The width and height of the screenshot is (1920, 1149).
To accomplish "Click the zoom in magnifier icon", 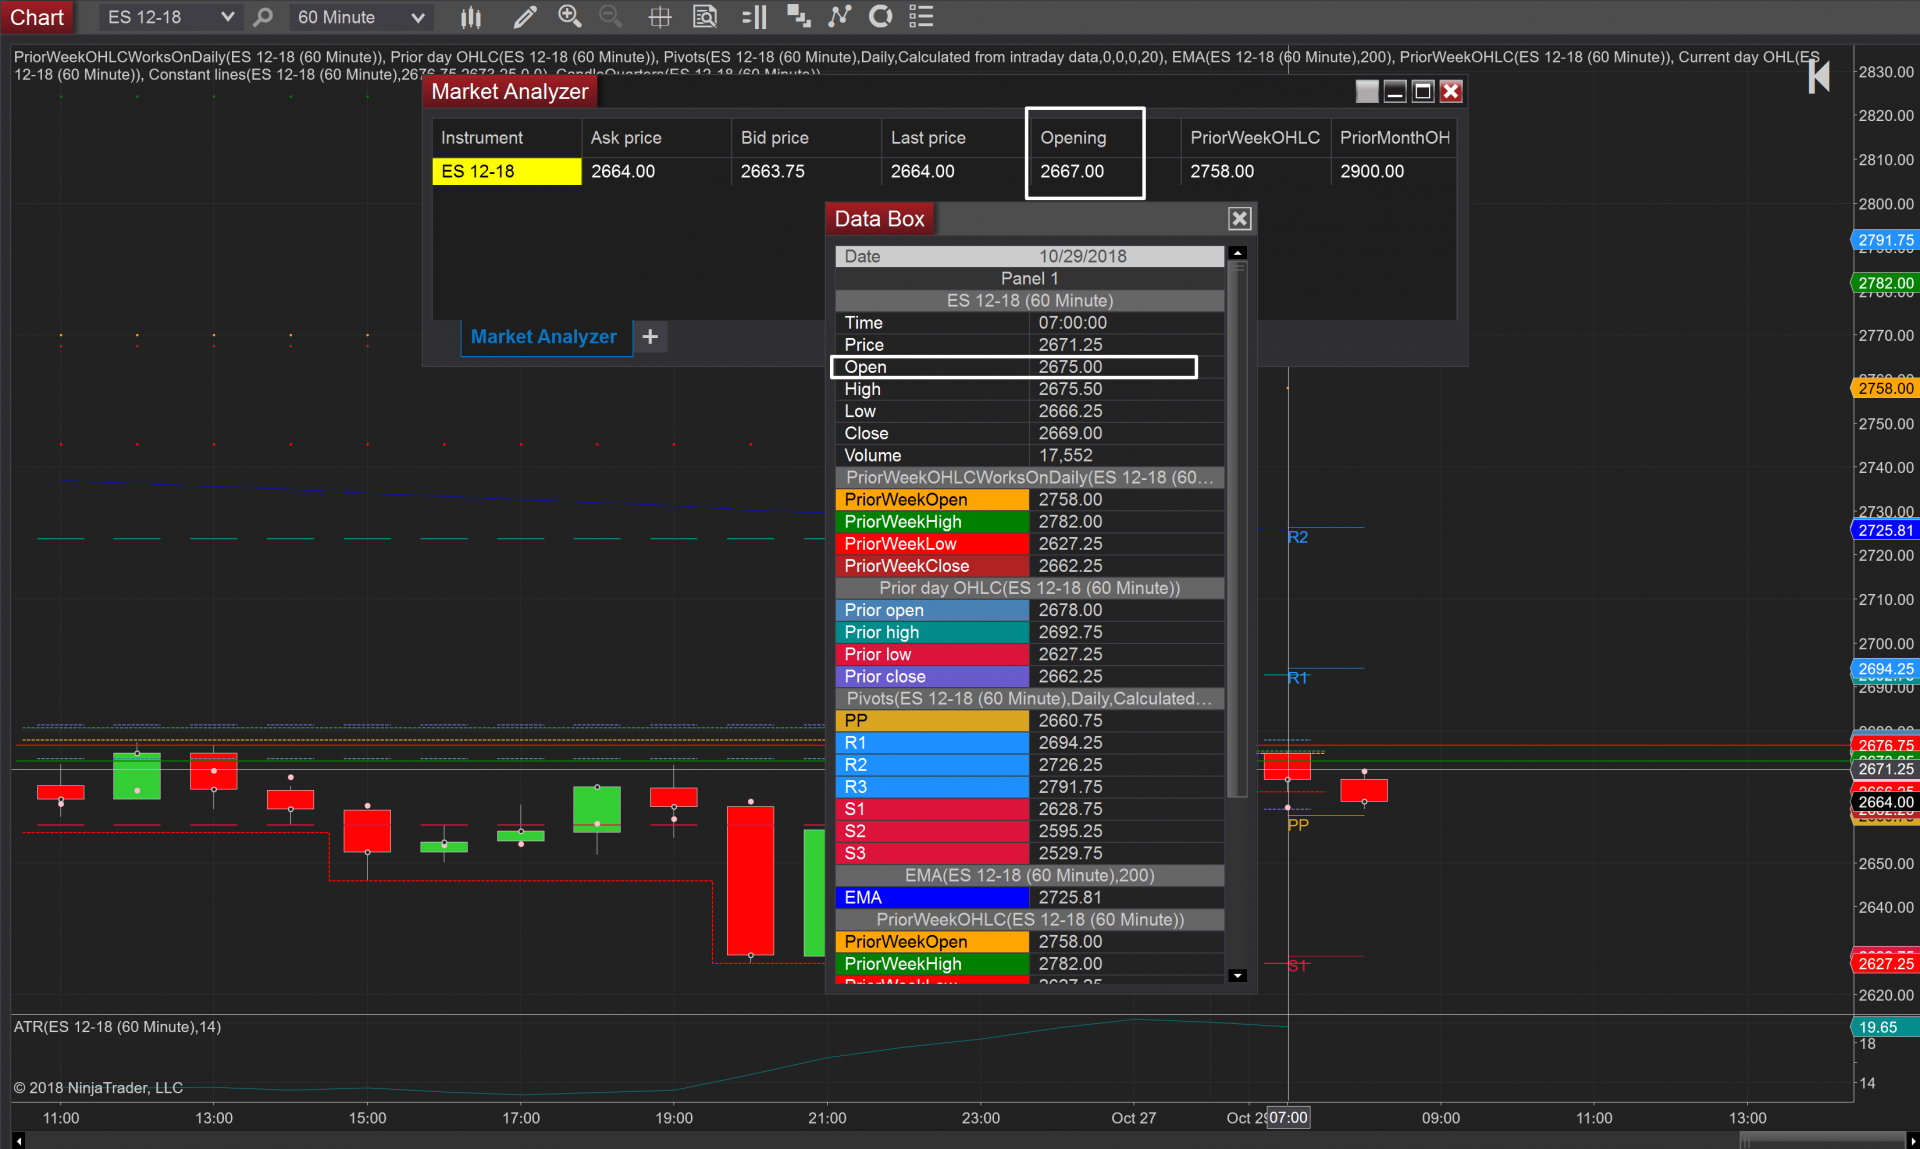I will tap(569, 16).
